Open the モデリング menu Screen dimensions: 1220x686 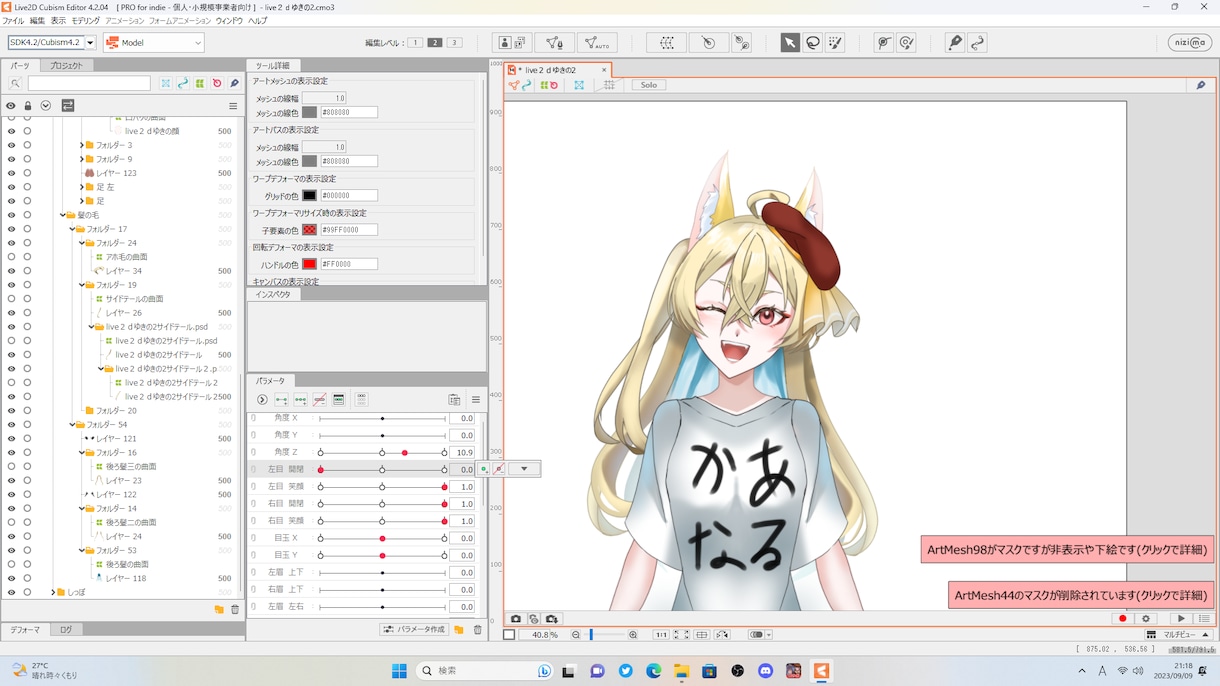[x=85, y=21]
